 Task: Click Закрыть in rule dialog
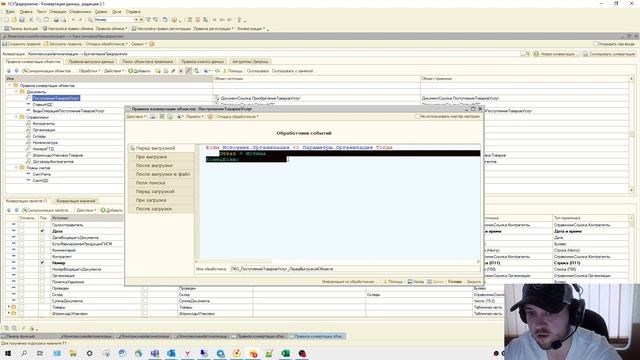473,282
